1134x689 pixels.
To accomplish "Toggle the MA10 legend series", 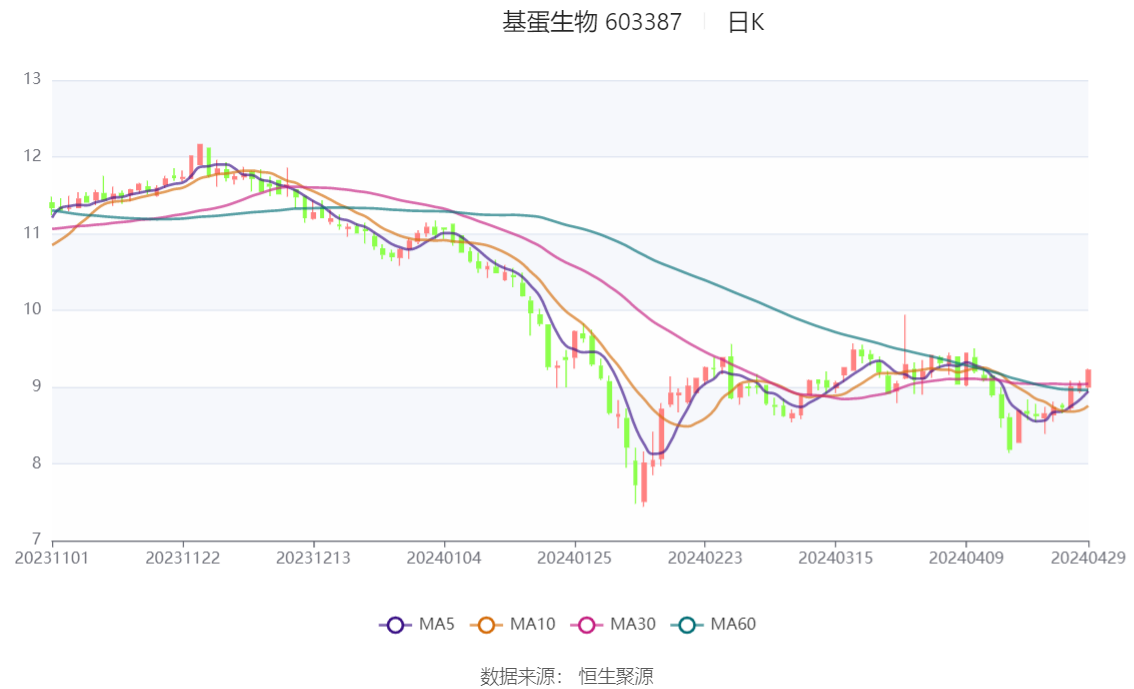I will [x=513, y=625].
